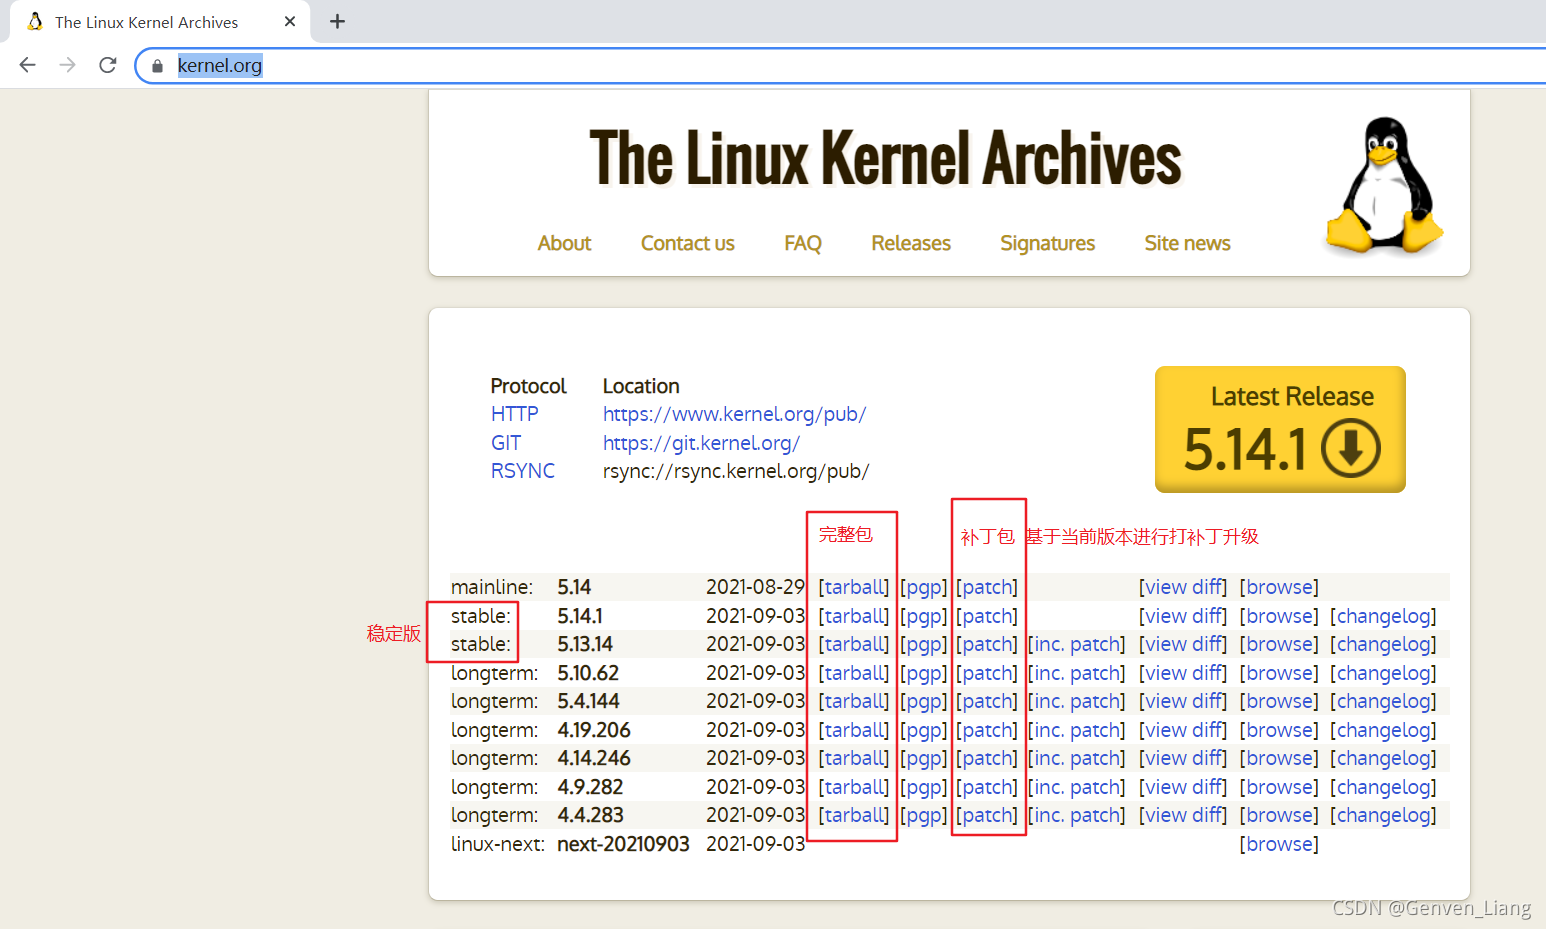Browse the stable 5.13.14 source
Screen dimensions: 1546x929
pos(1279,644)
